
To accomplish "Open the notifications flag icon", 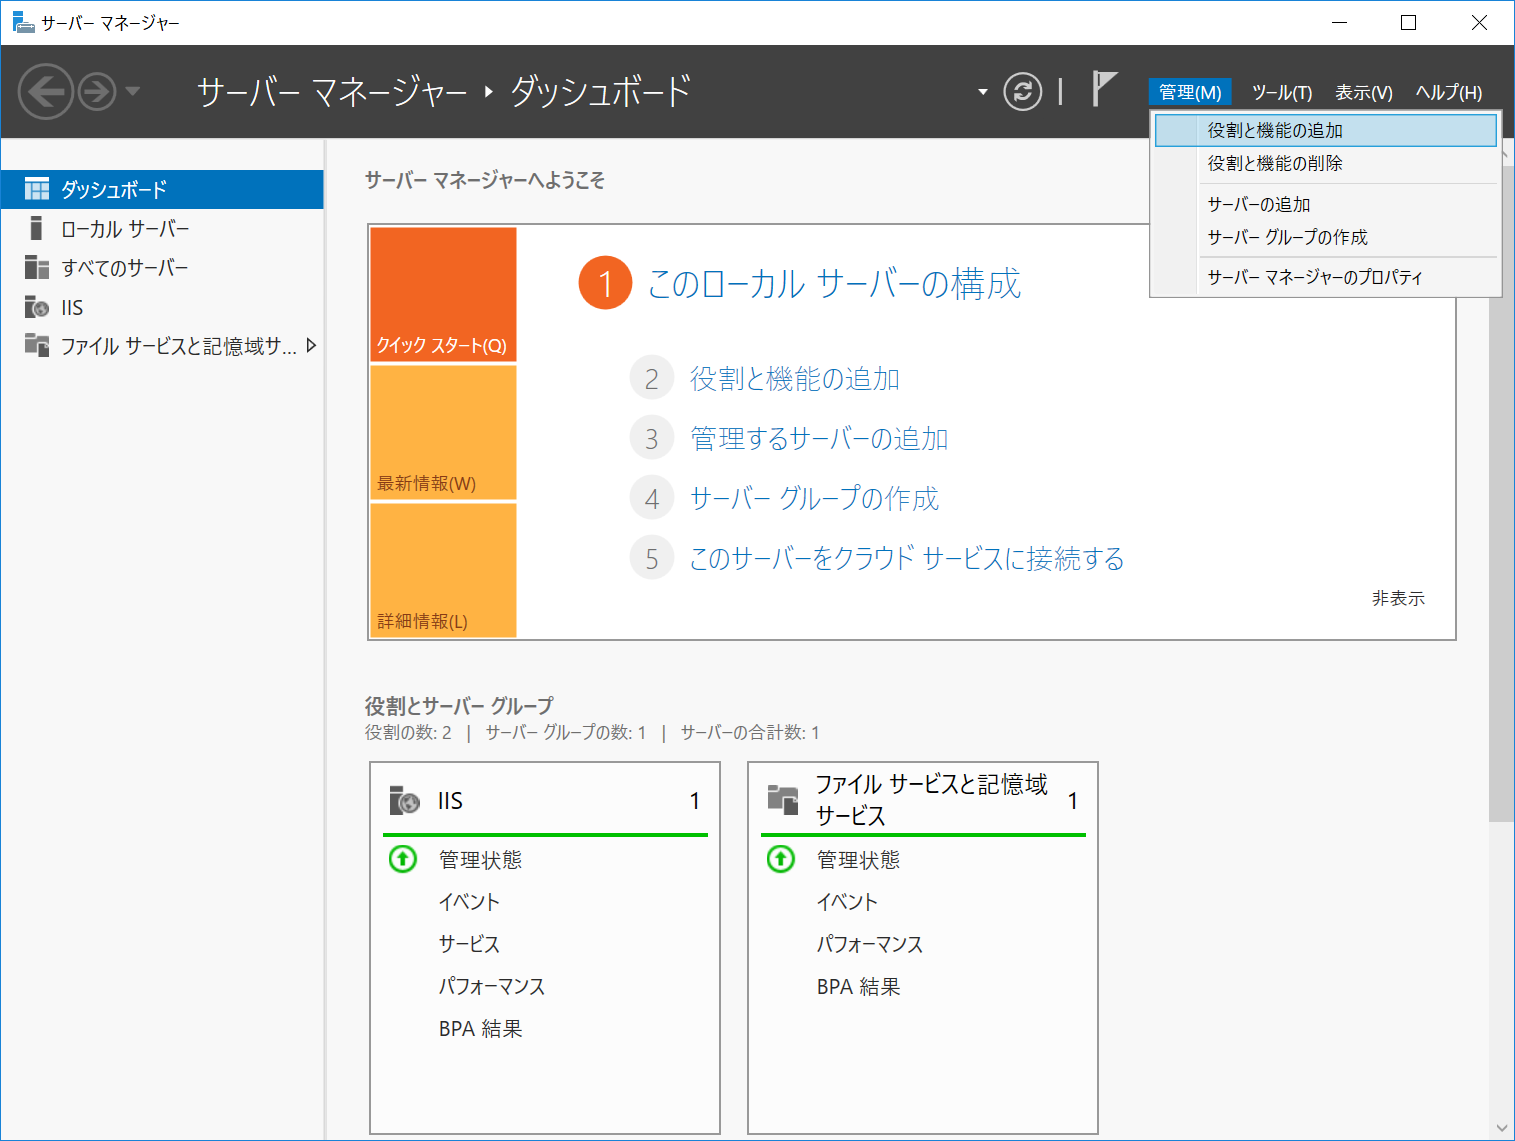I will [1104, 89].
